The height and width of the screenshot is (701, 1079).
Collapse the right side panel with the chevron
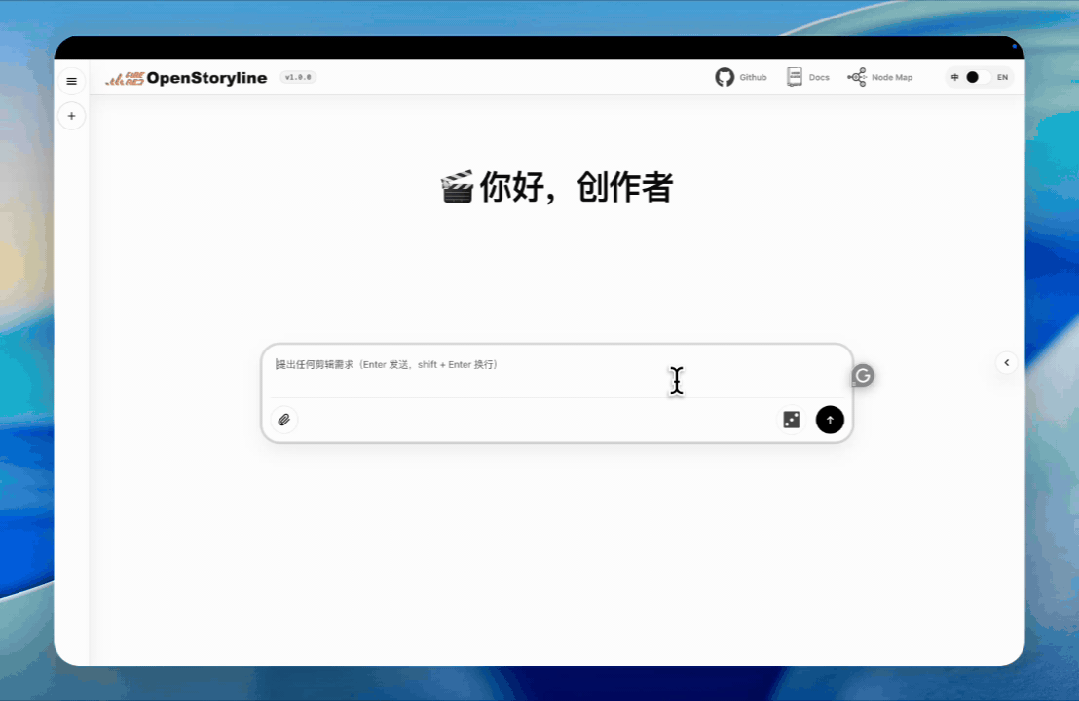click(1006, 362)
